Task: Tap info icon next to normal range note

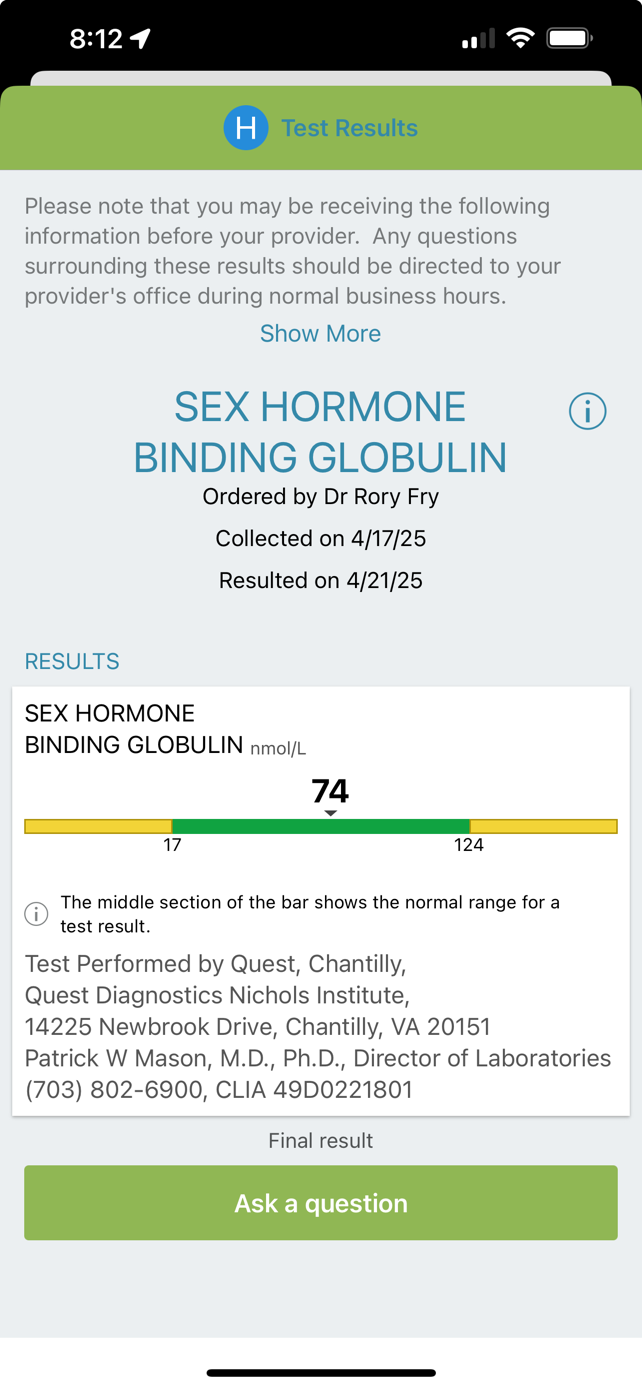Action: pyautogui.click(x=36, y=914)
